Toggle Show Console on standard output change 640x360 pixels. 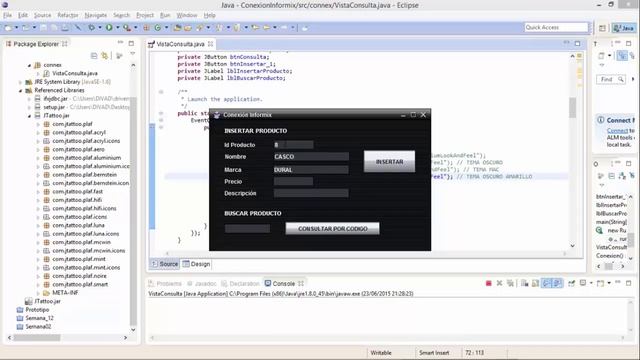547,283
